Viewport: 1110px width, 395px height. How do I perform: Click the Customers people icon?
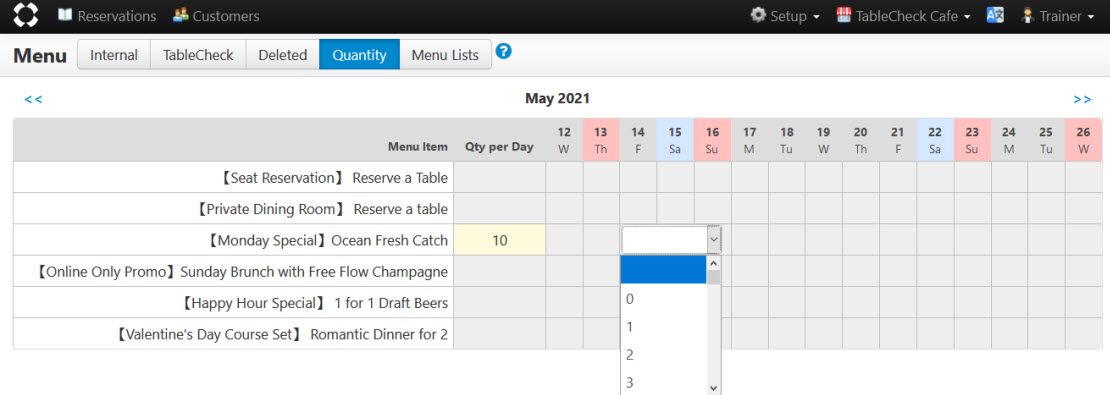[181, 15]
